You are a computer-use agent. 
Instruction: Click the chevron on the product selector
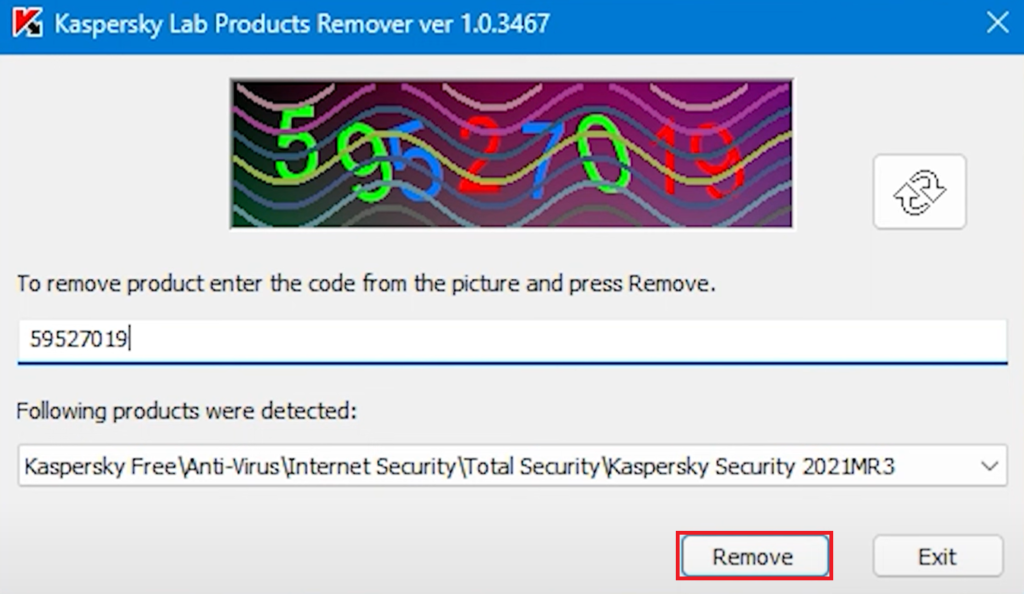pos(989,466)
